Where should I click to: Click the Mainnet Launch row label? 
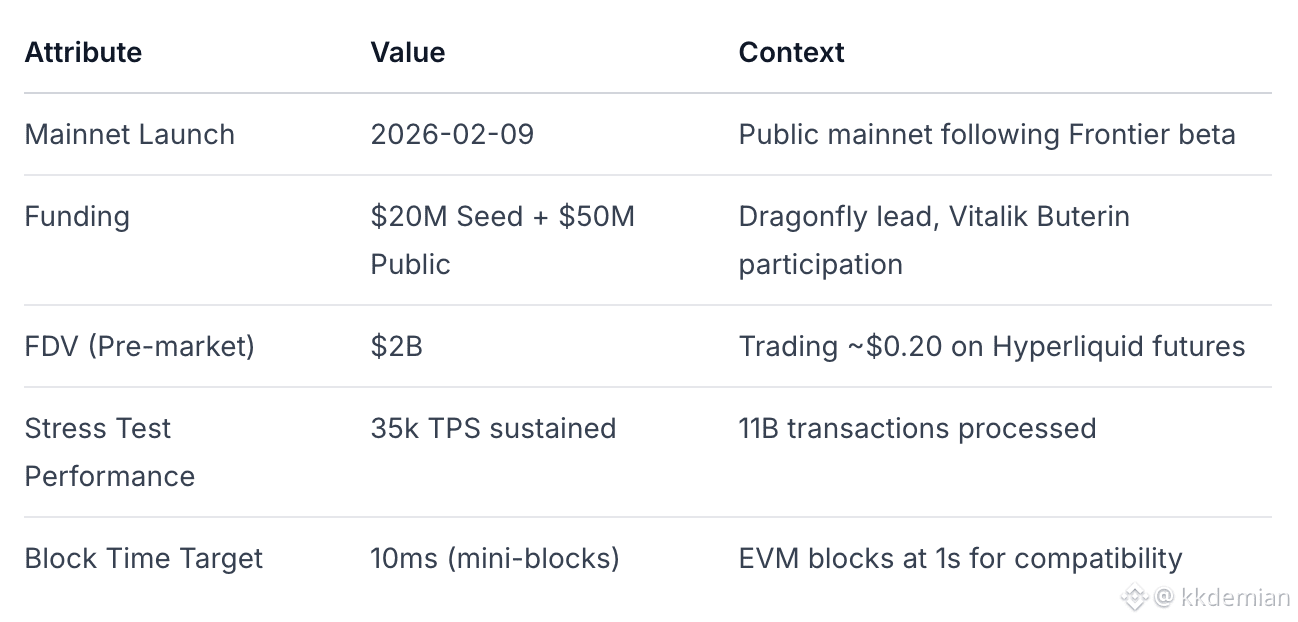(130, 134)
